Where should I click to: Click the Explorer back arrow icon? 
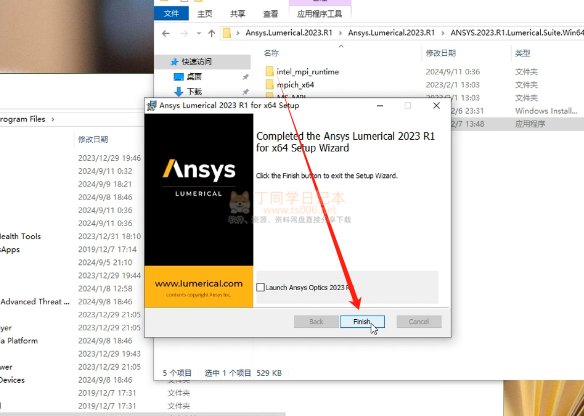(x=166, y=34)
